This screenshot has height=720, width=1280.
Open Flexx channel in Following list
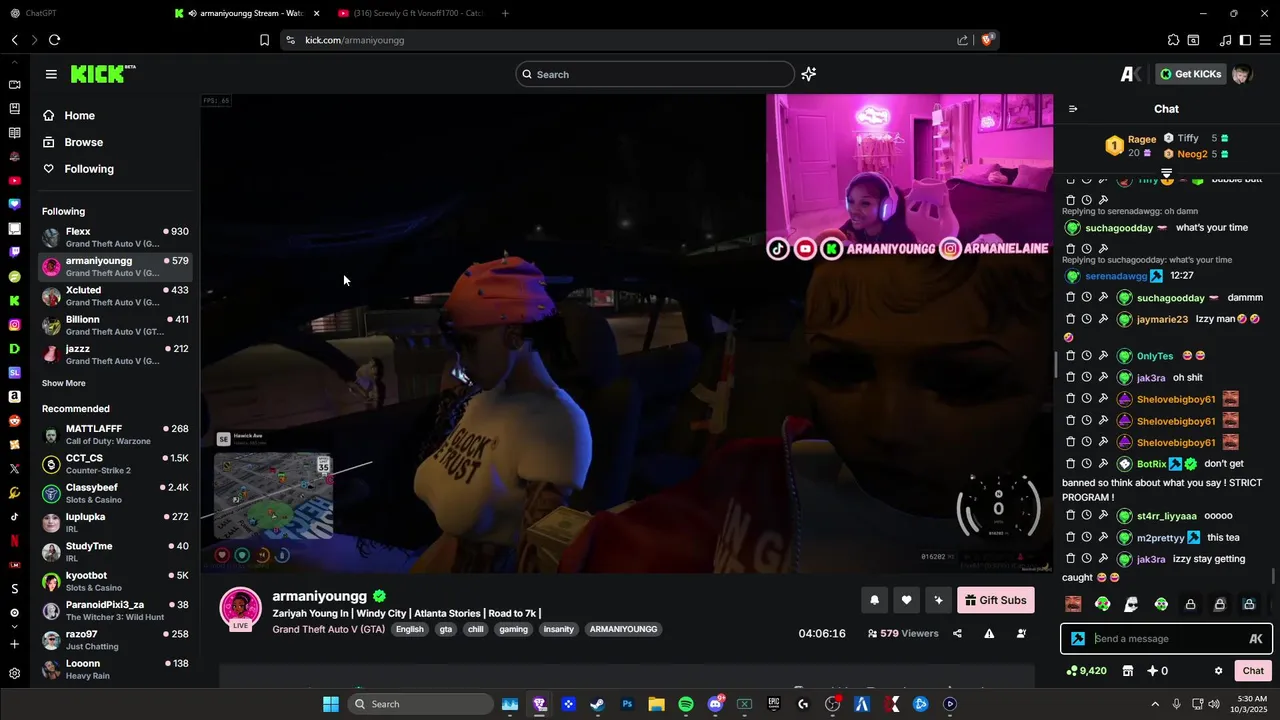pos(115,237)
